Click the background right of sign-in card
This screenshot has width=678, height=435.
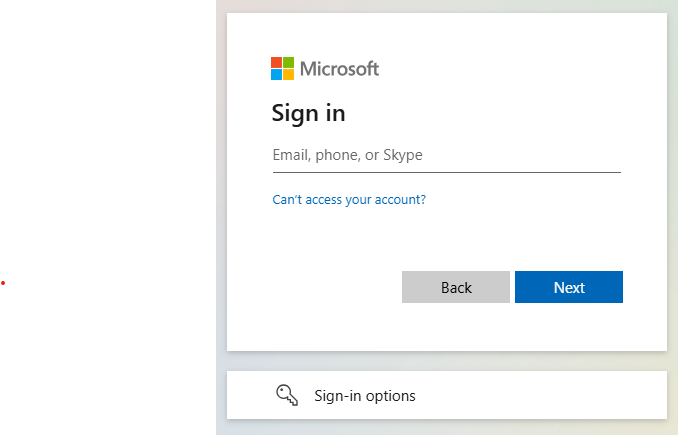[672, 200]
